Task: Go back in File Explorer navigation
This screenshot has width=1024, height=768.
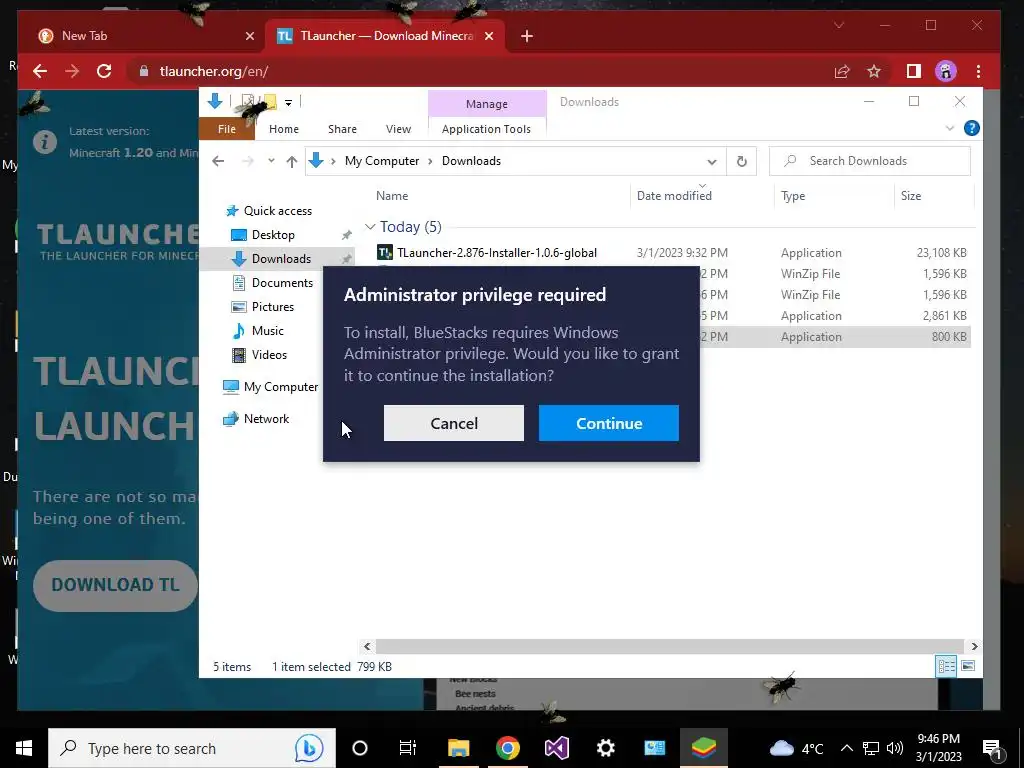Action: (218, 161)
